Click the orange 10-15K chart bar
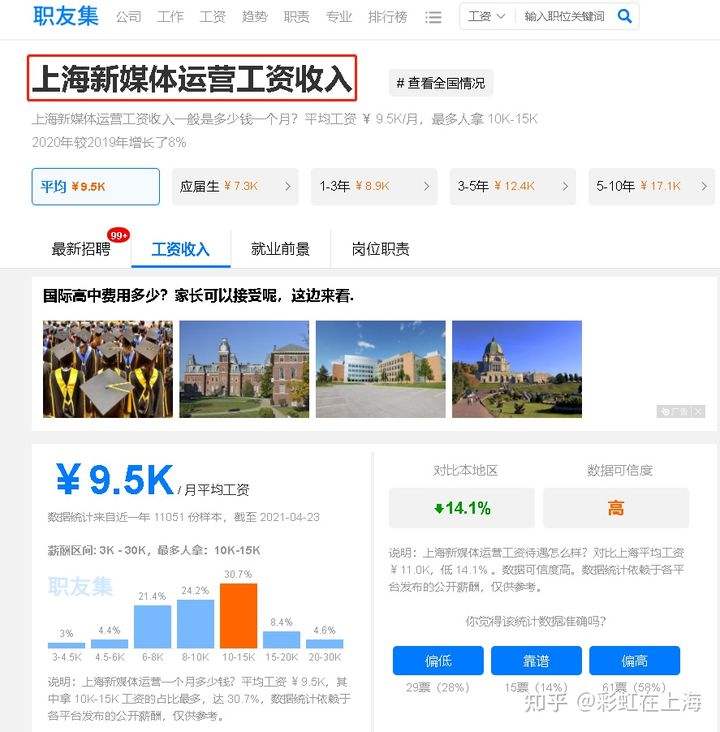The image size is (720, 732). (x=239, y=615)
